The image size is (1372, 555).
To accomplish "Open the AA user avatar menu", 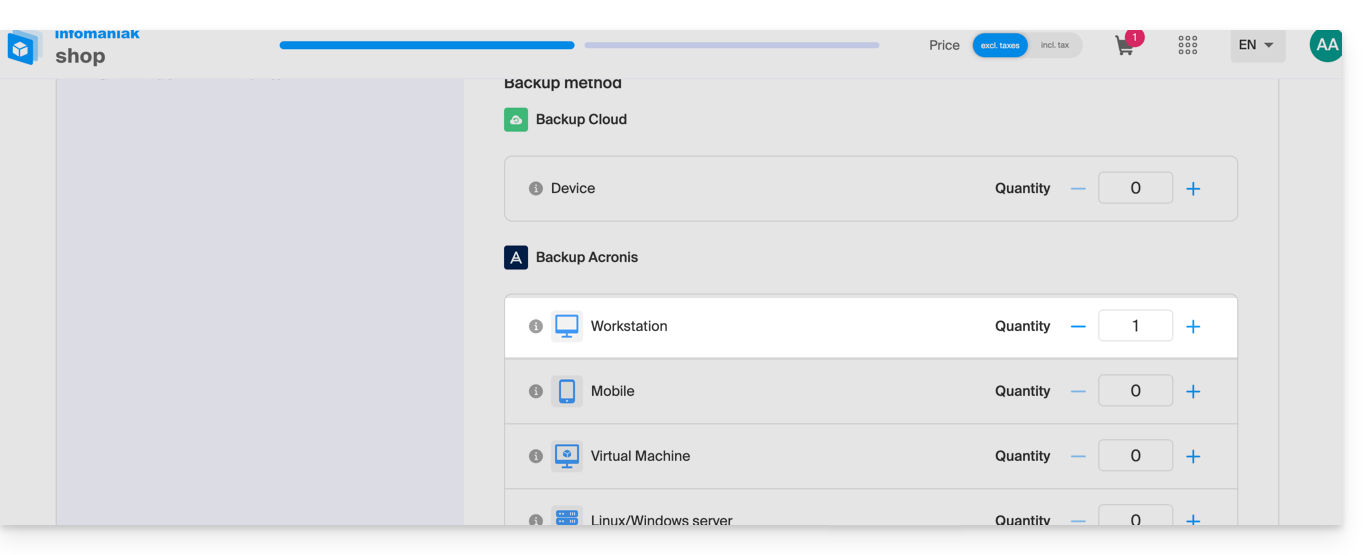I will pyautogui.click(x=1326, y=45).
